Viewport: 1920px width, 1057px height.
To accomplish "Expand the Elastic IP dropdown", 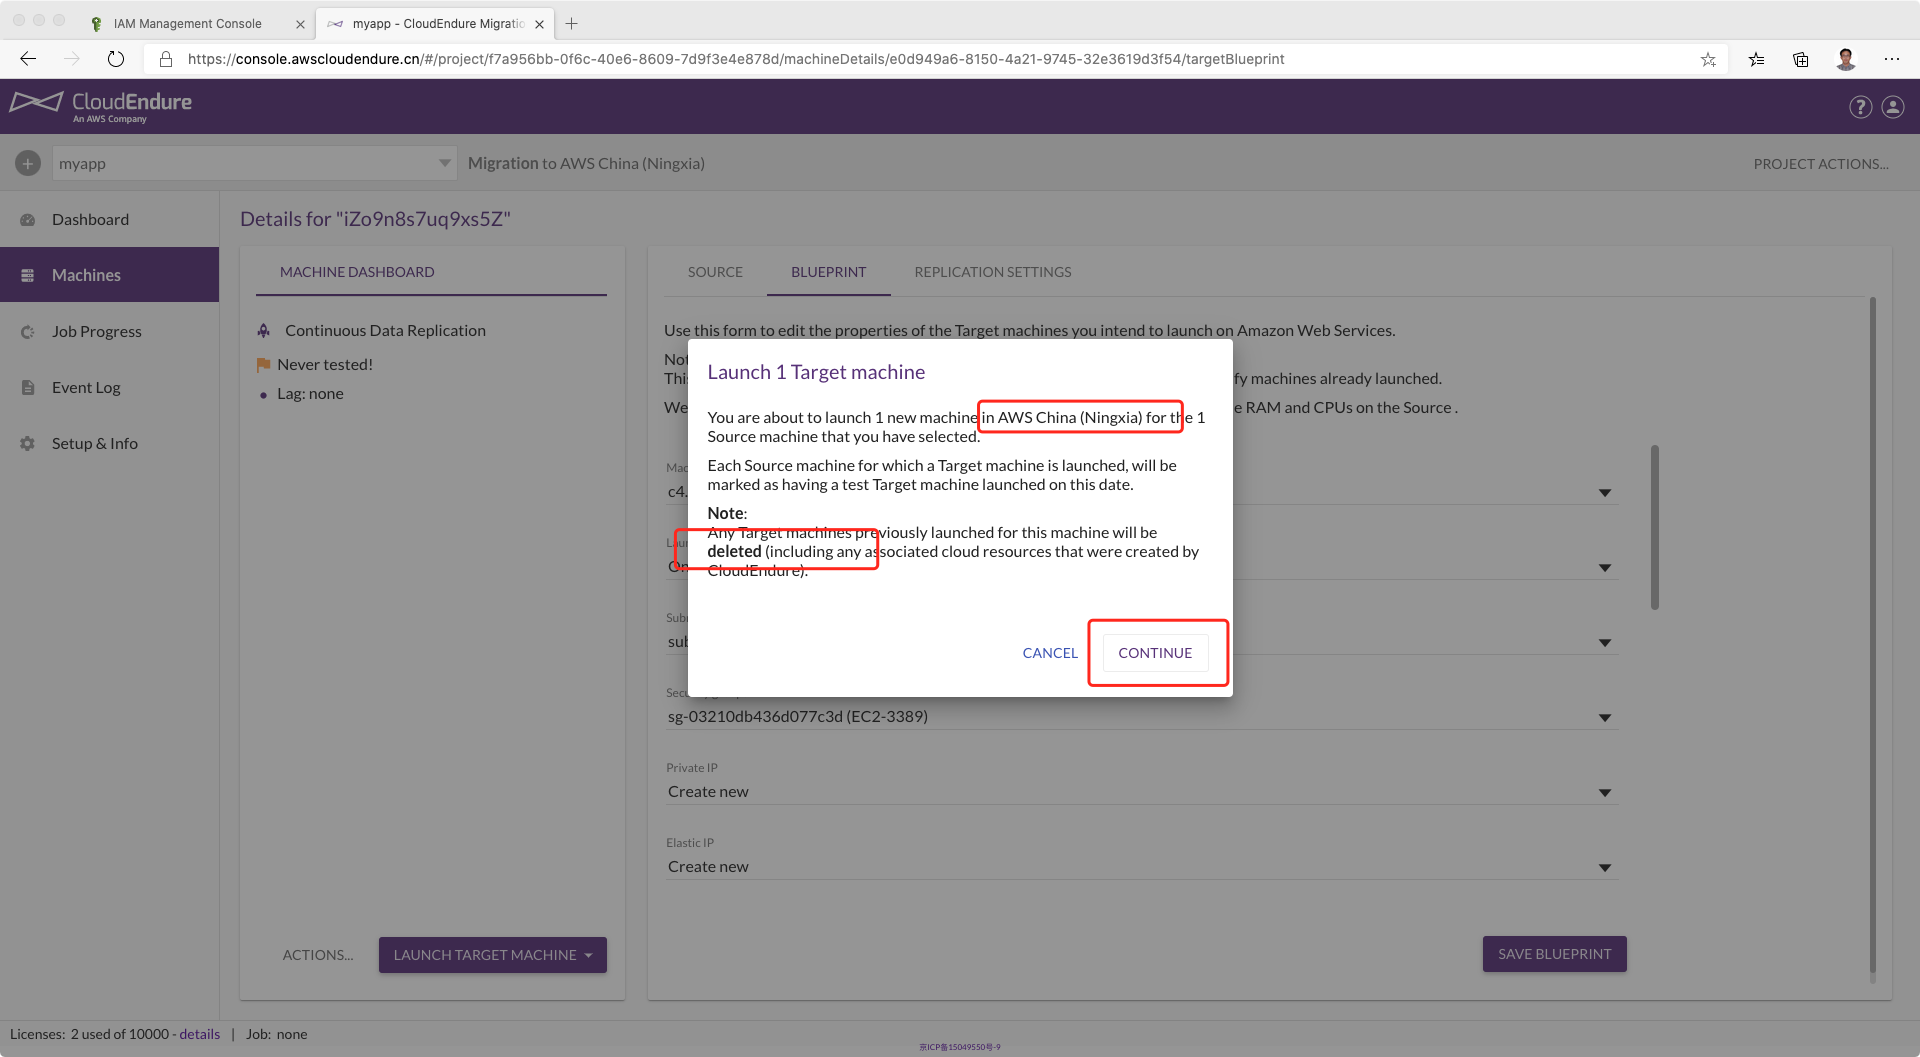I will 1604,867.
